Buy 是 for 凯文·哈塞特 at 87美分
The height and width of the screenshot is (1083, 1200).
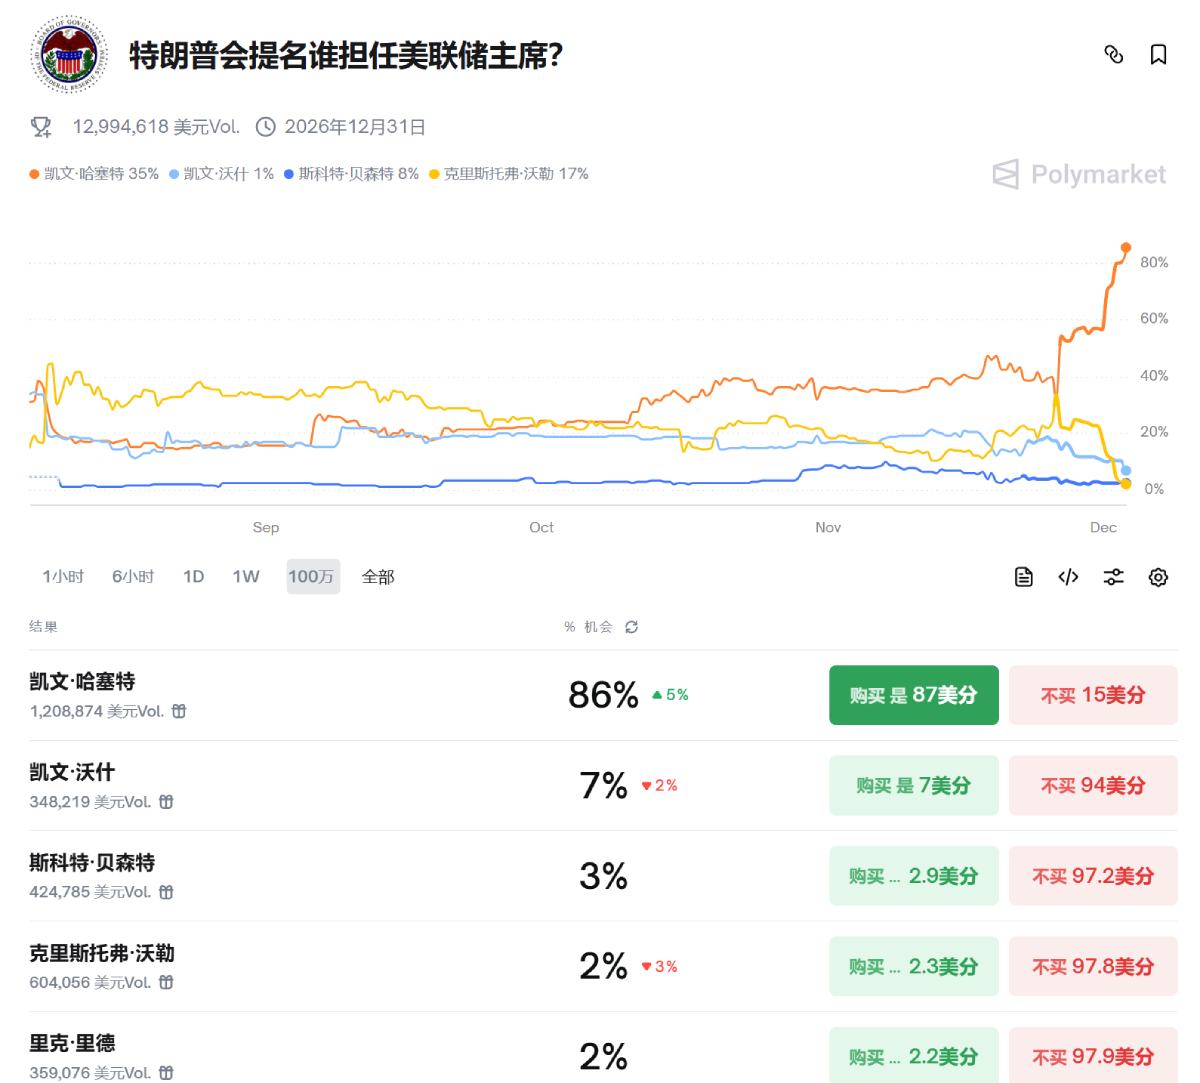tap(913, 694)
